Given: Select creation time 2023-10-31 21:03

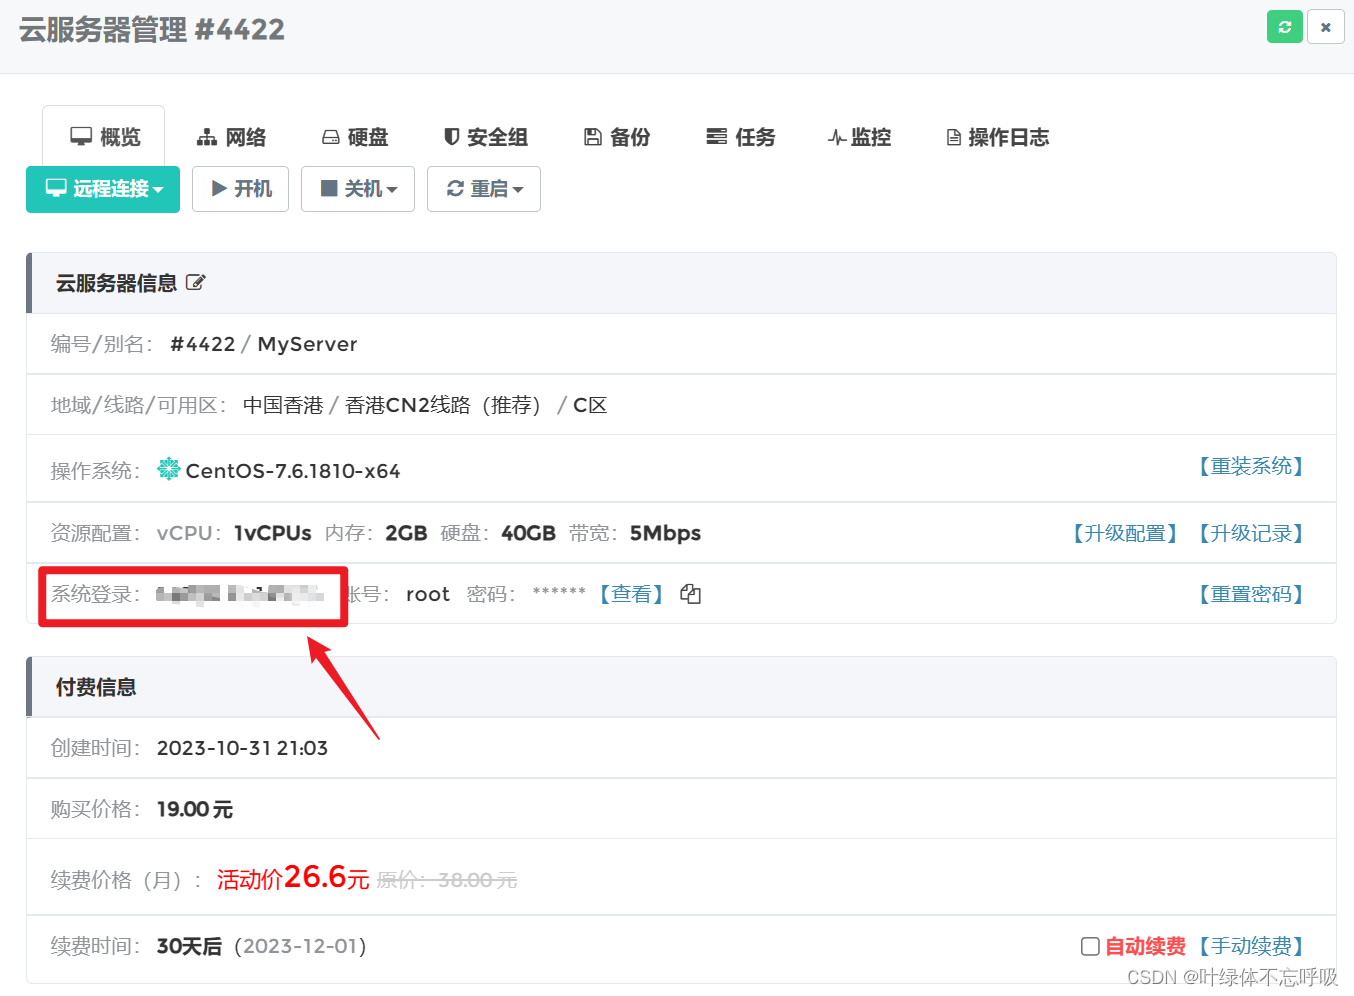Looking at the screenshot, I should [x=242, y=748].
